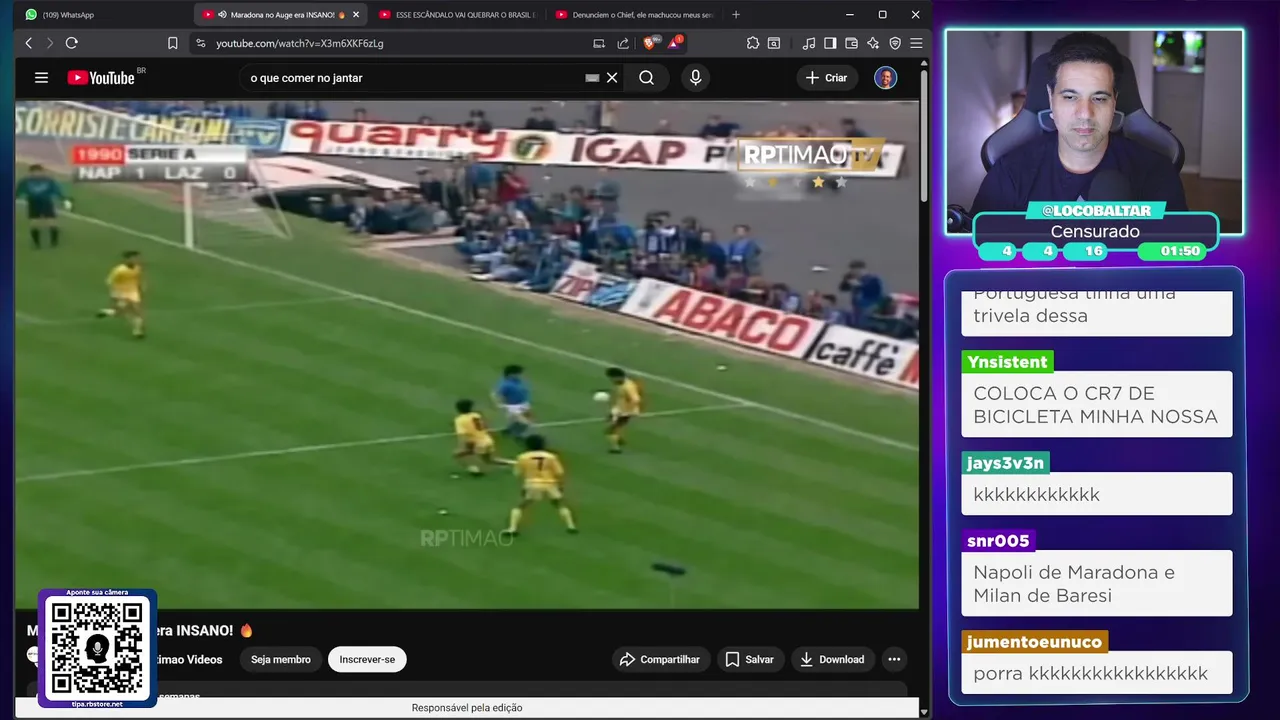The width and height of the screenshot is (1280, 720).
Task: Click the Compartilhar share button
Action: [x=661, y=659]
